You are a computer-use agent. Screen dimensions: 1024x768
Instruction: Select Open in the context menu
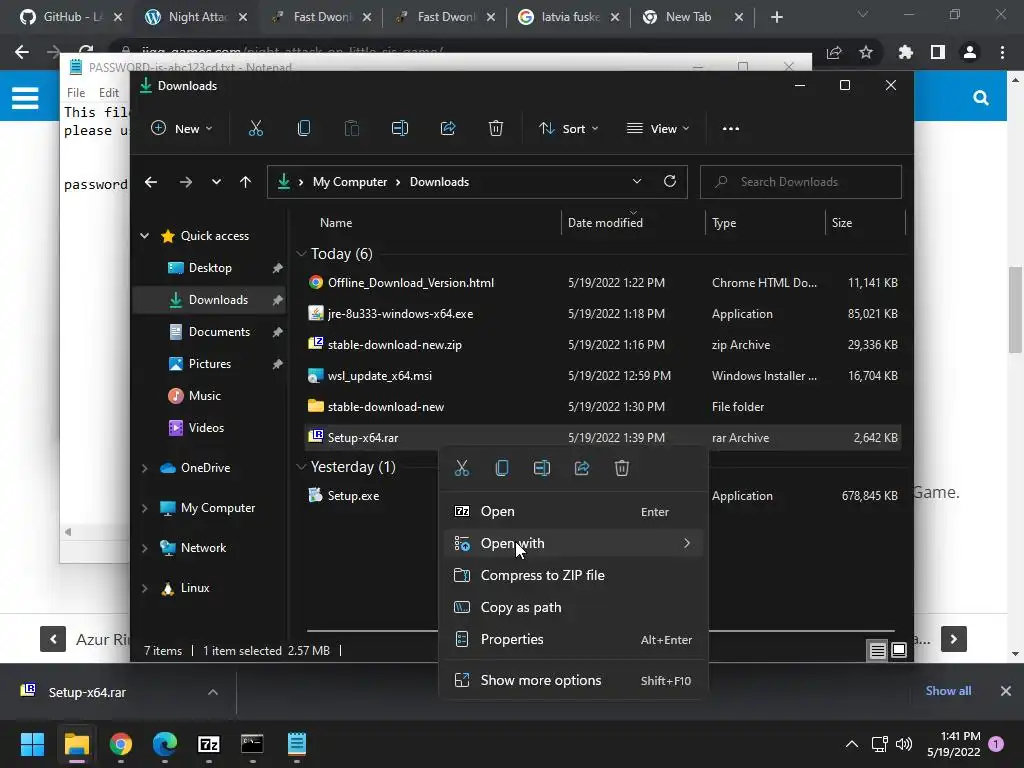click(573, 511)
